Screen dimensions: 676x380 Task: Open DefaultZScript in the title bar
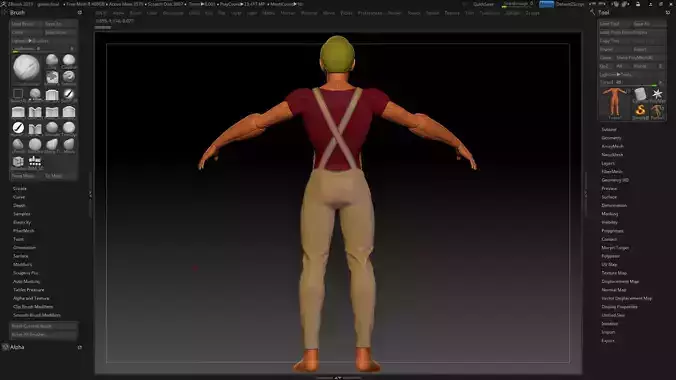(570, 4)
